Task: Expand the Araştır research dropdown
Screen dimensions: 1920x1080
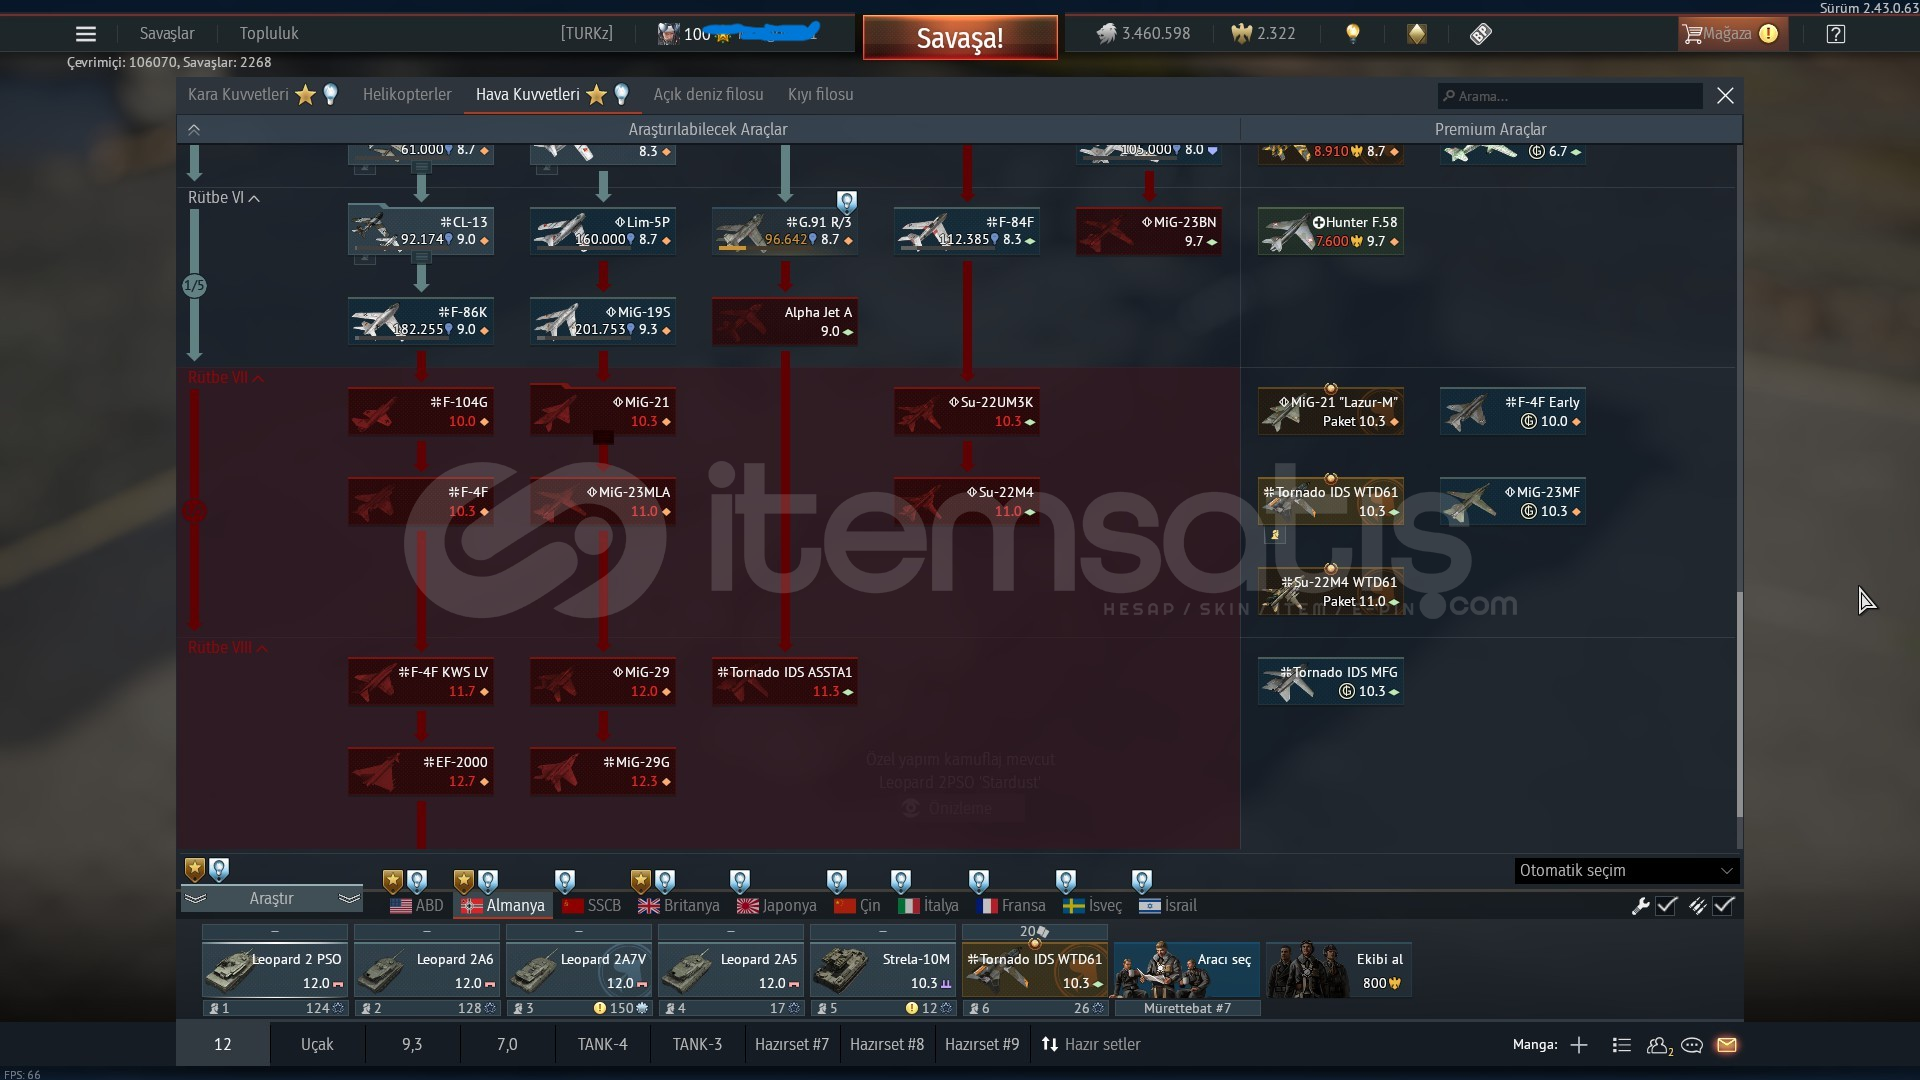Action: [x=271, y=899]
